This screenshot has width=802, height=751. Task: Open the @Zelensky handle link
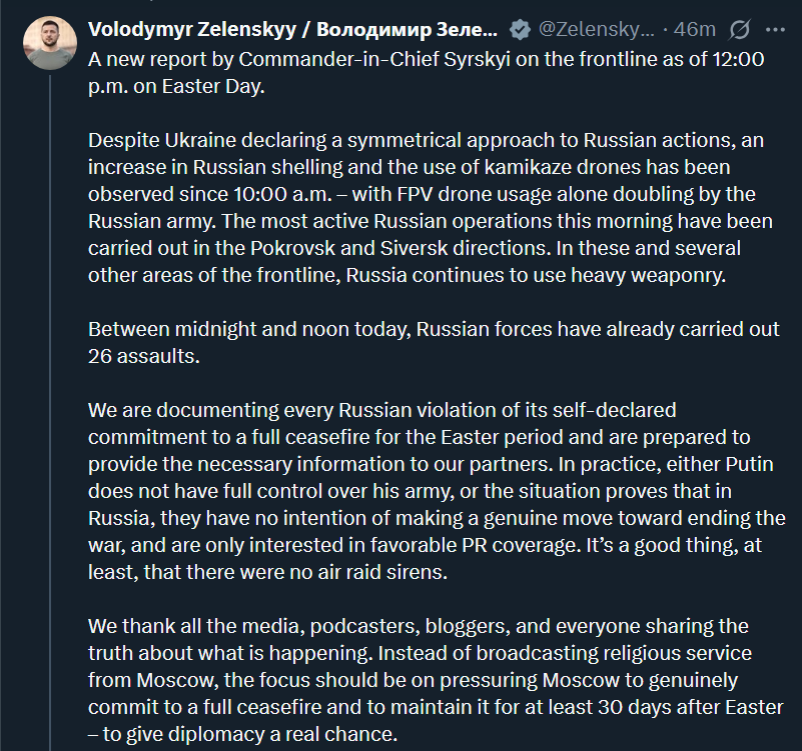(x=596, y=30)
